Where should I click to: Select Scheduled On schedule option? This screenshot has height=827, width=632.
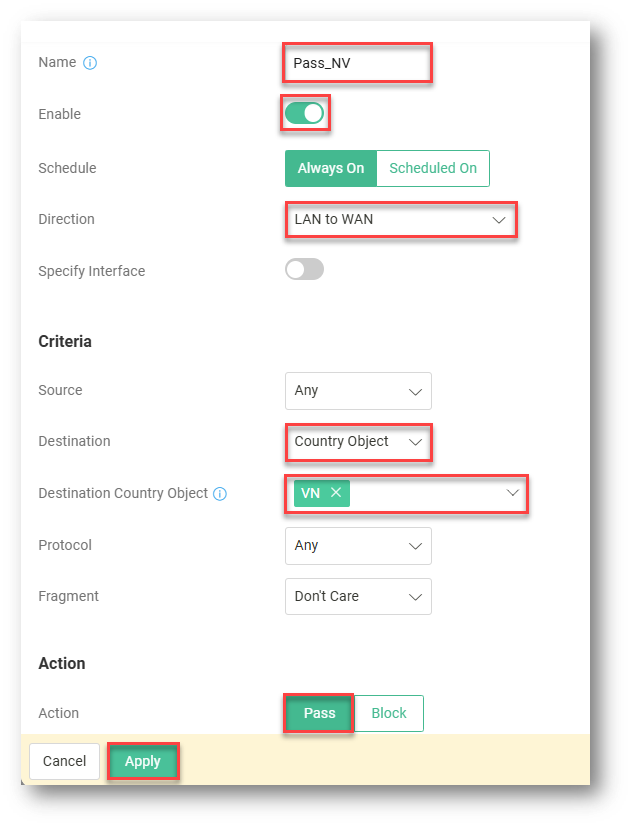click(433, 168)
